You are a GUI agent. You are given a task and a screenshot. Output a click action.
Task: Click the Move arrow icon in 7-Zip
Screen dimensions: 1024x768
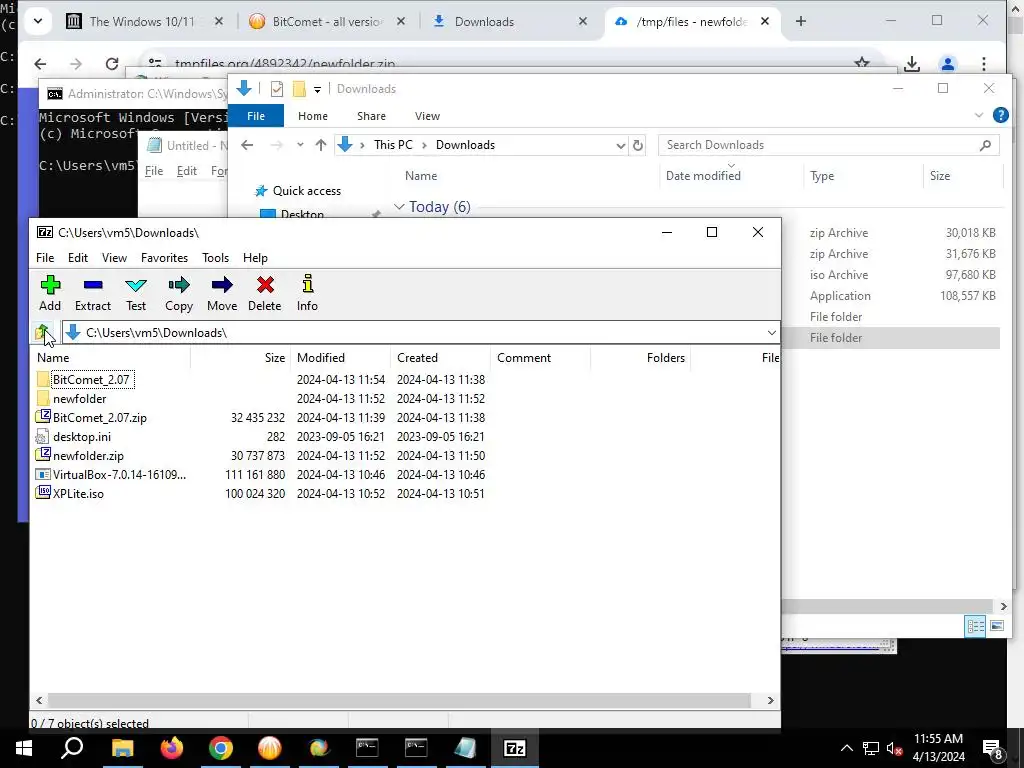coord(222,293)
